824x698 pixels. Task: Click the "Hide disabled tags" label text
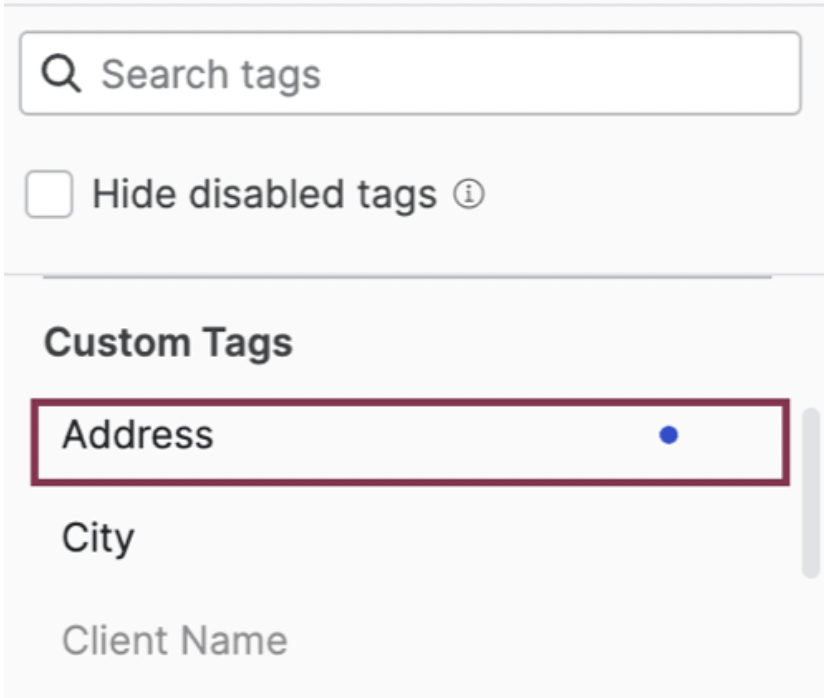(264, 195)
